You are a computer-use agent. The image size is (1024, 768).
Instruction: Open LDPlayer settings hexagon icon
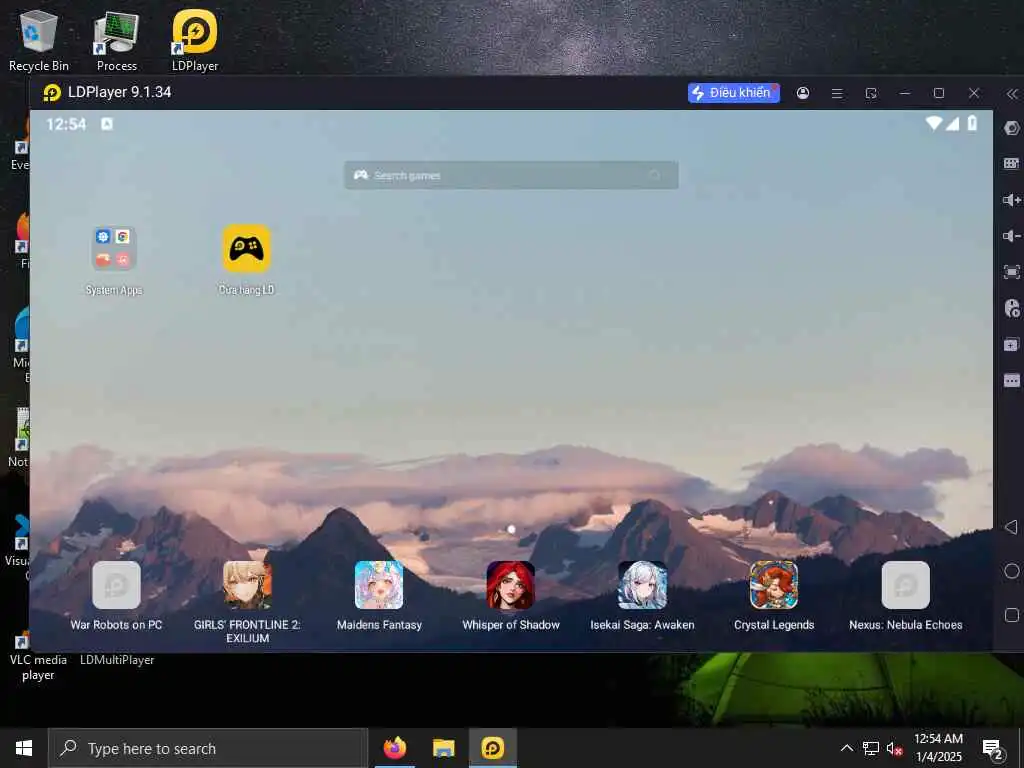(x=1012, y=128)
